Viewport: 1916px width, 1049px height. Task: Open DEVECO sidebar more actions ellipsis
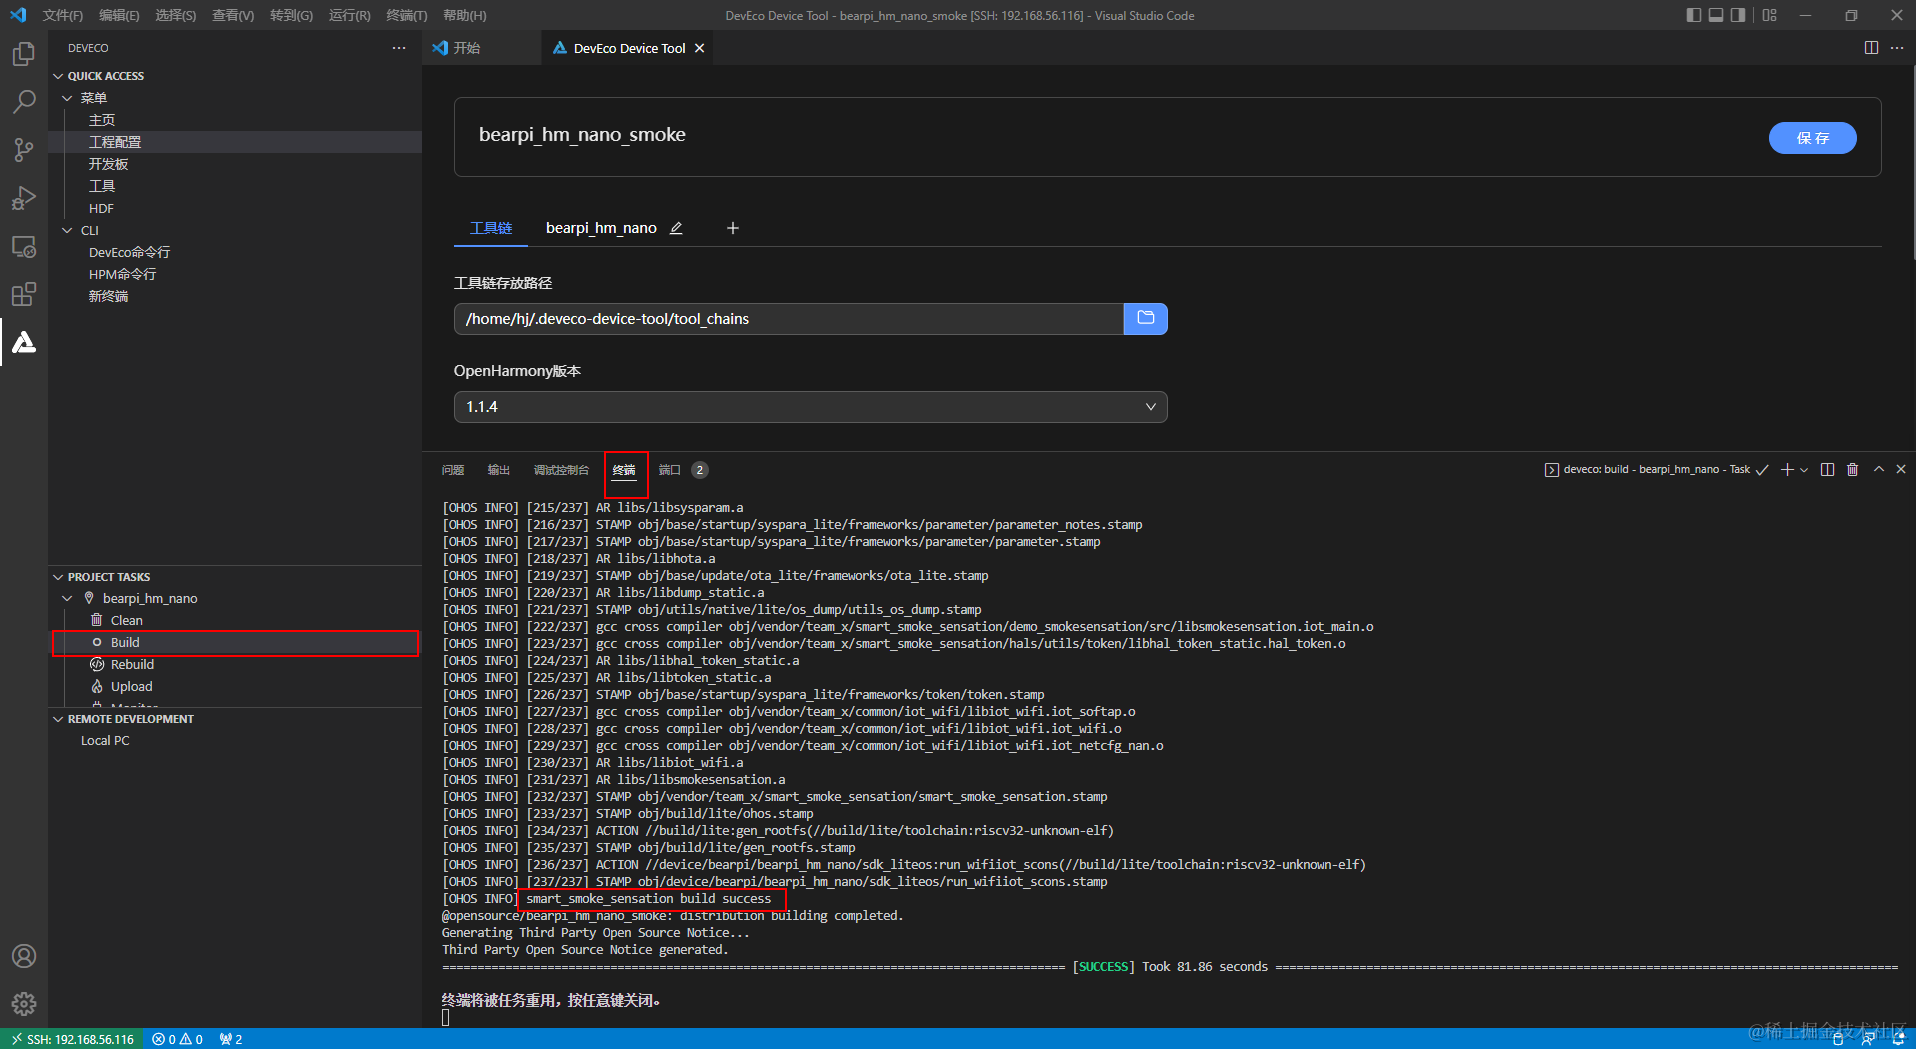pyautogui.click(x=399, y=48)
